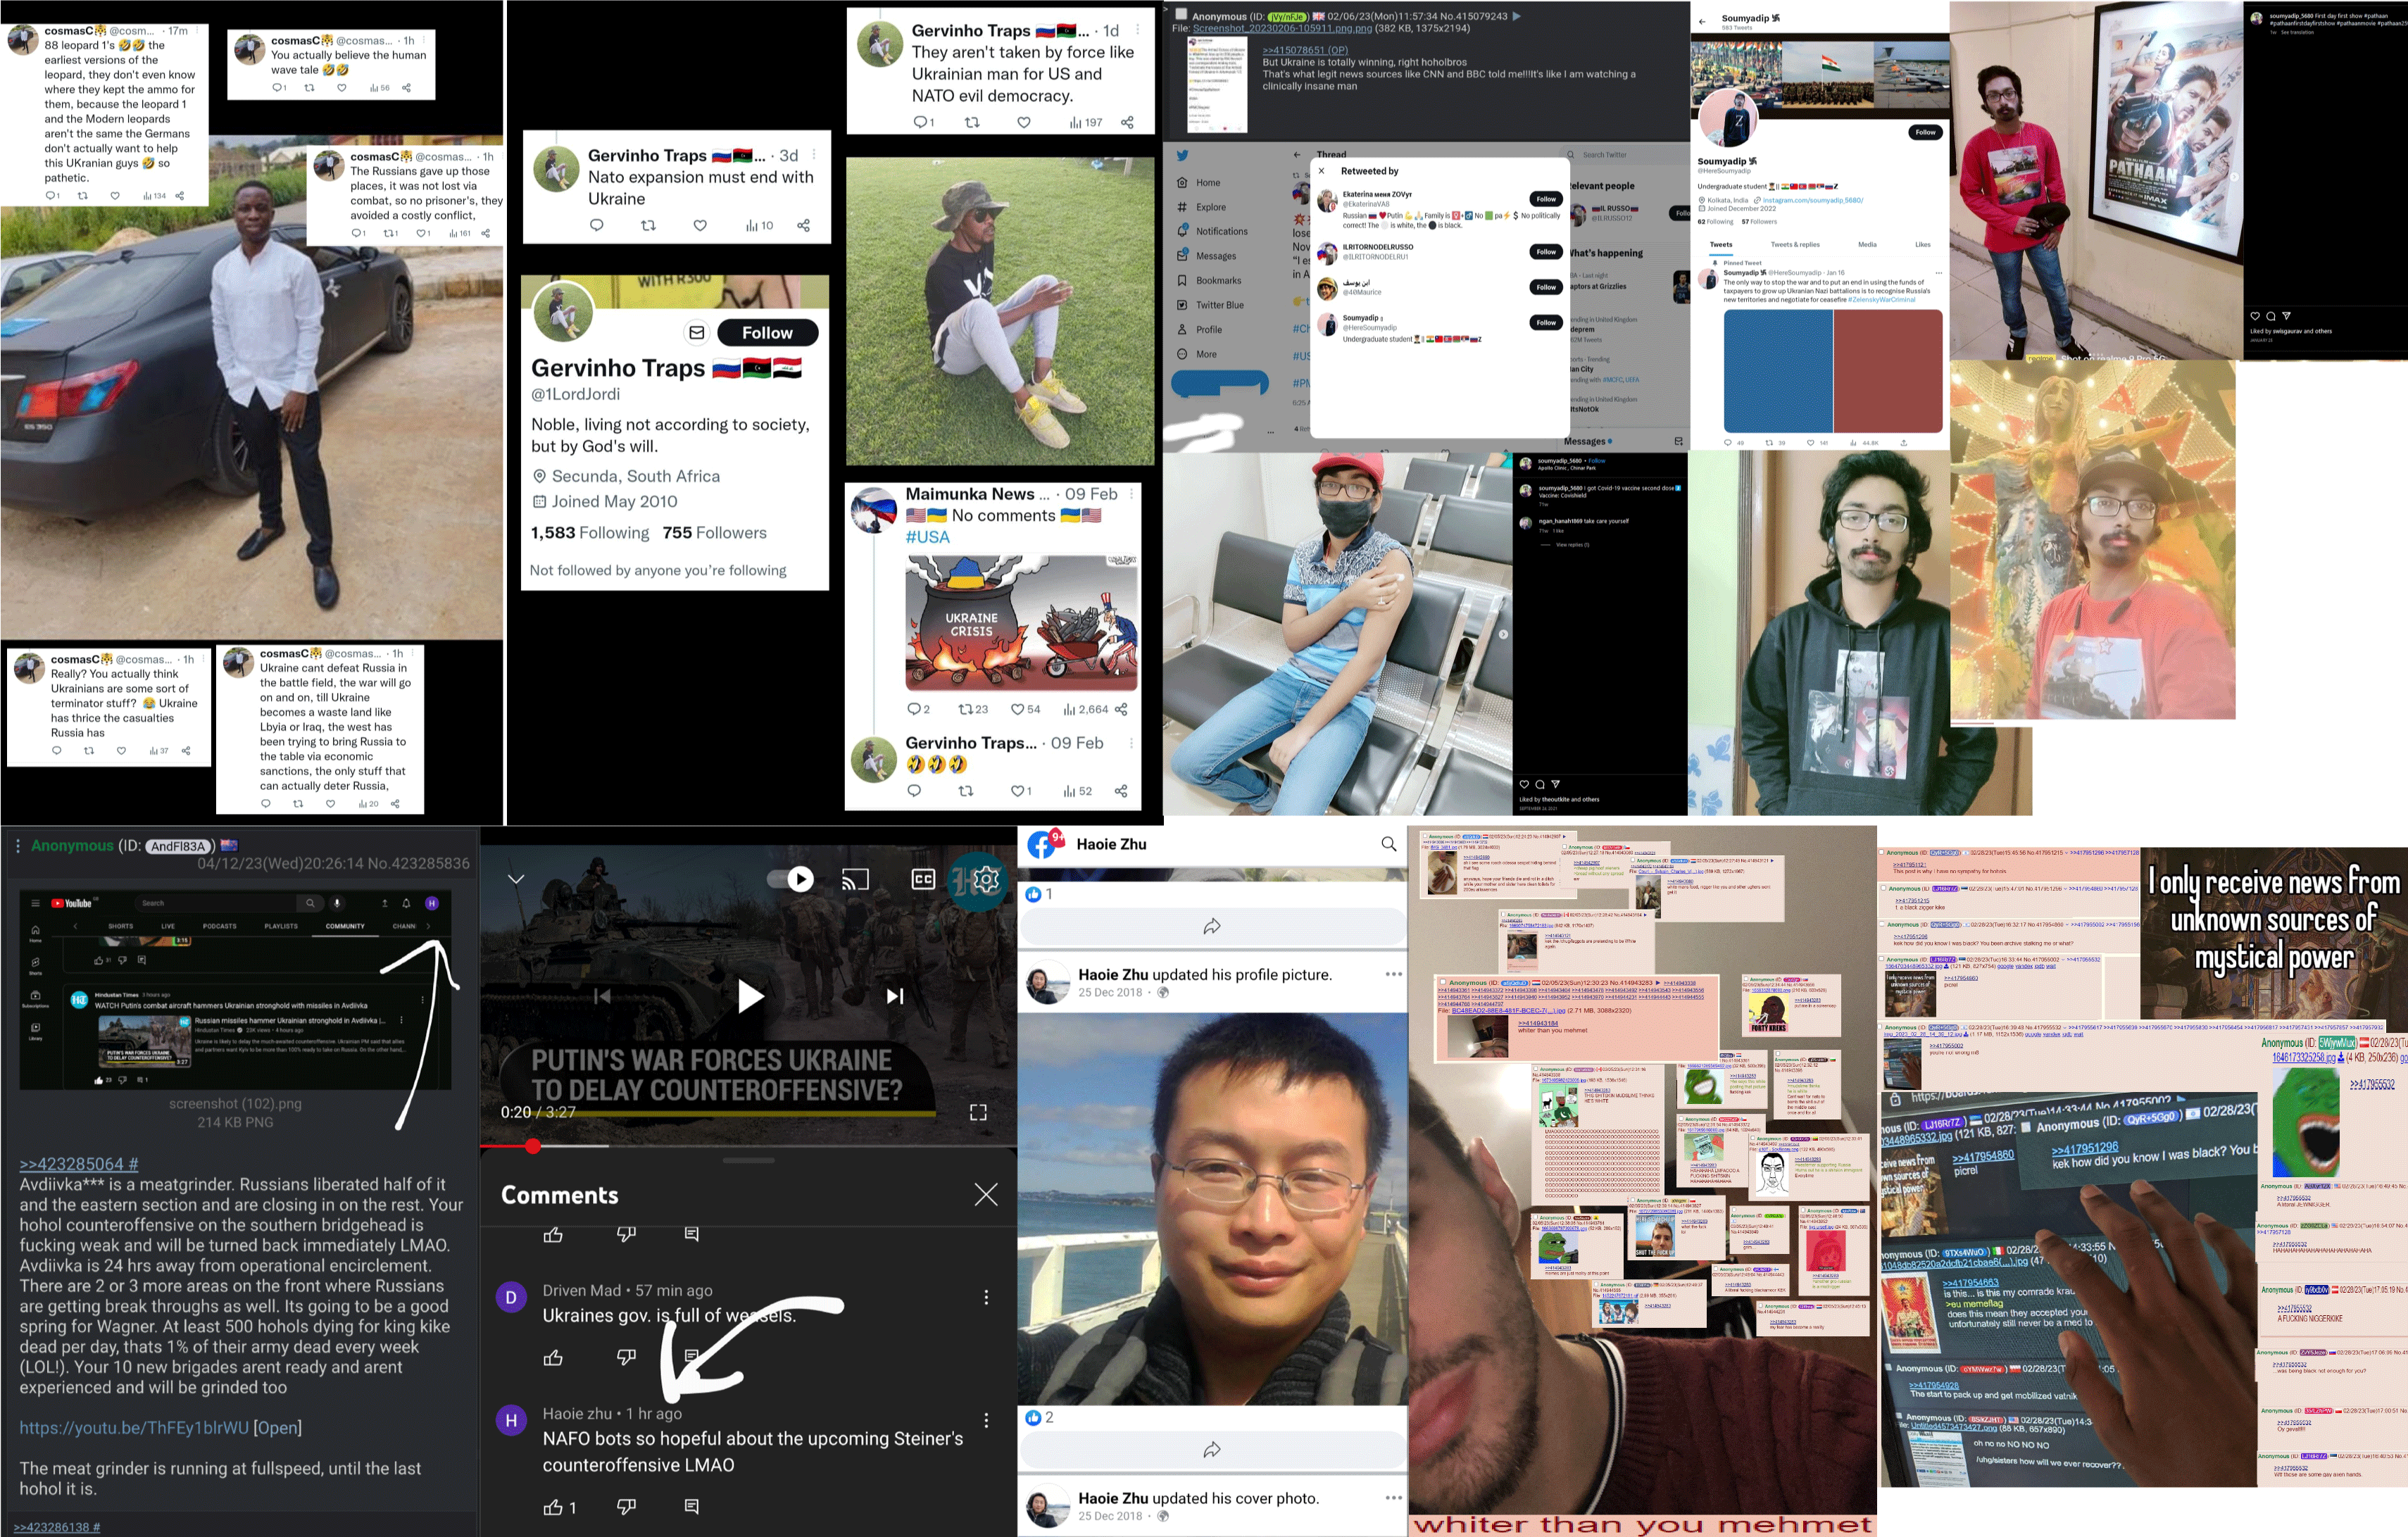Screen dimensions: 2408x1537
Task: Toggle closed captions CC in YouTube player
Action: click(x=923, y=880)
